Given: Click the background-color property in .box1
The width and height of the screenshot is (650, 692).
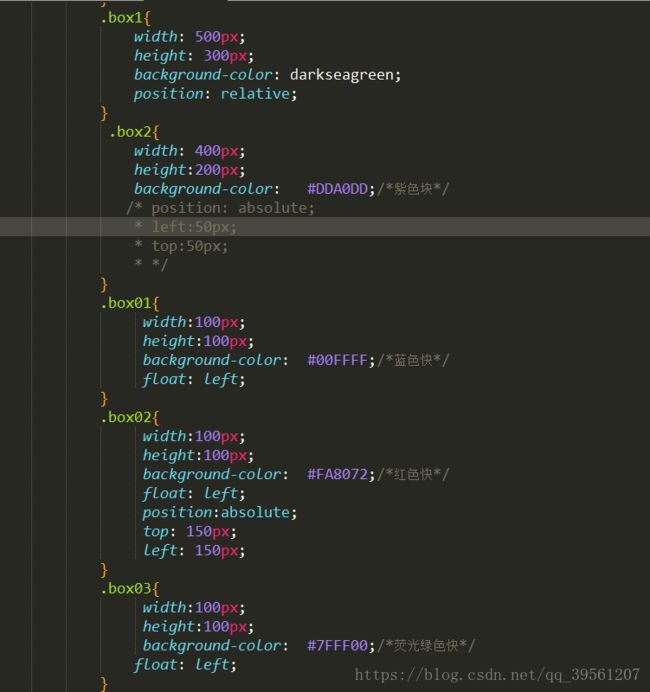Looking at the screenshot, I should point(203,75).
